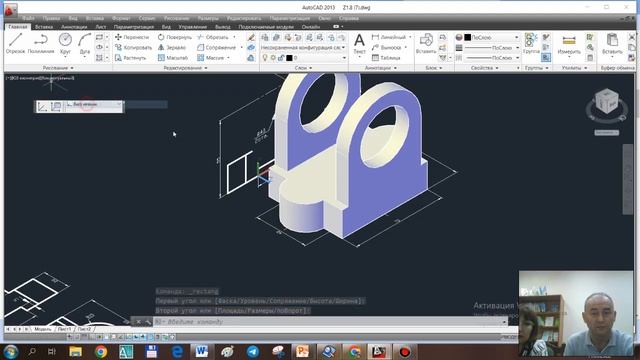Viewport: 640px width, 360px height.
Task: Click the Измерить (Measure) tool
Action: pos(569,44)
